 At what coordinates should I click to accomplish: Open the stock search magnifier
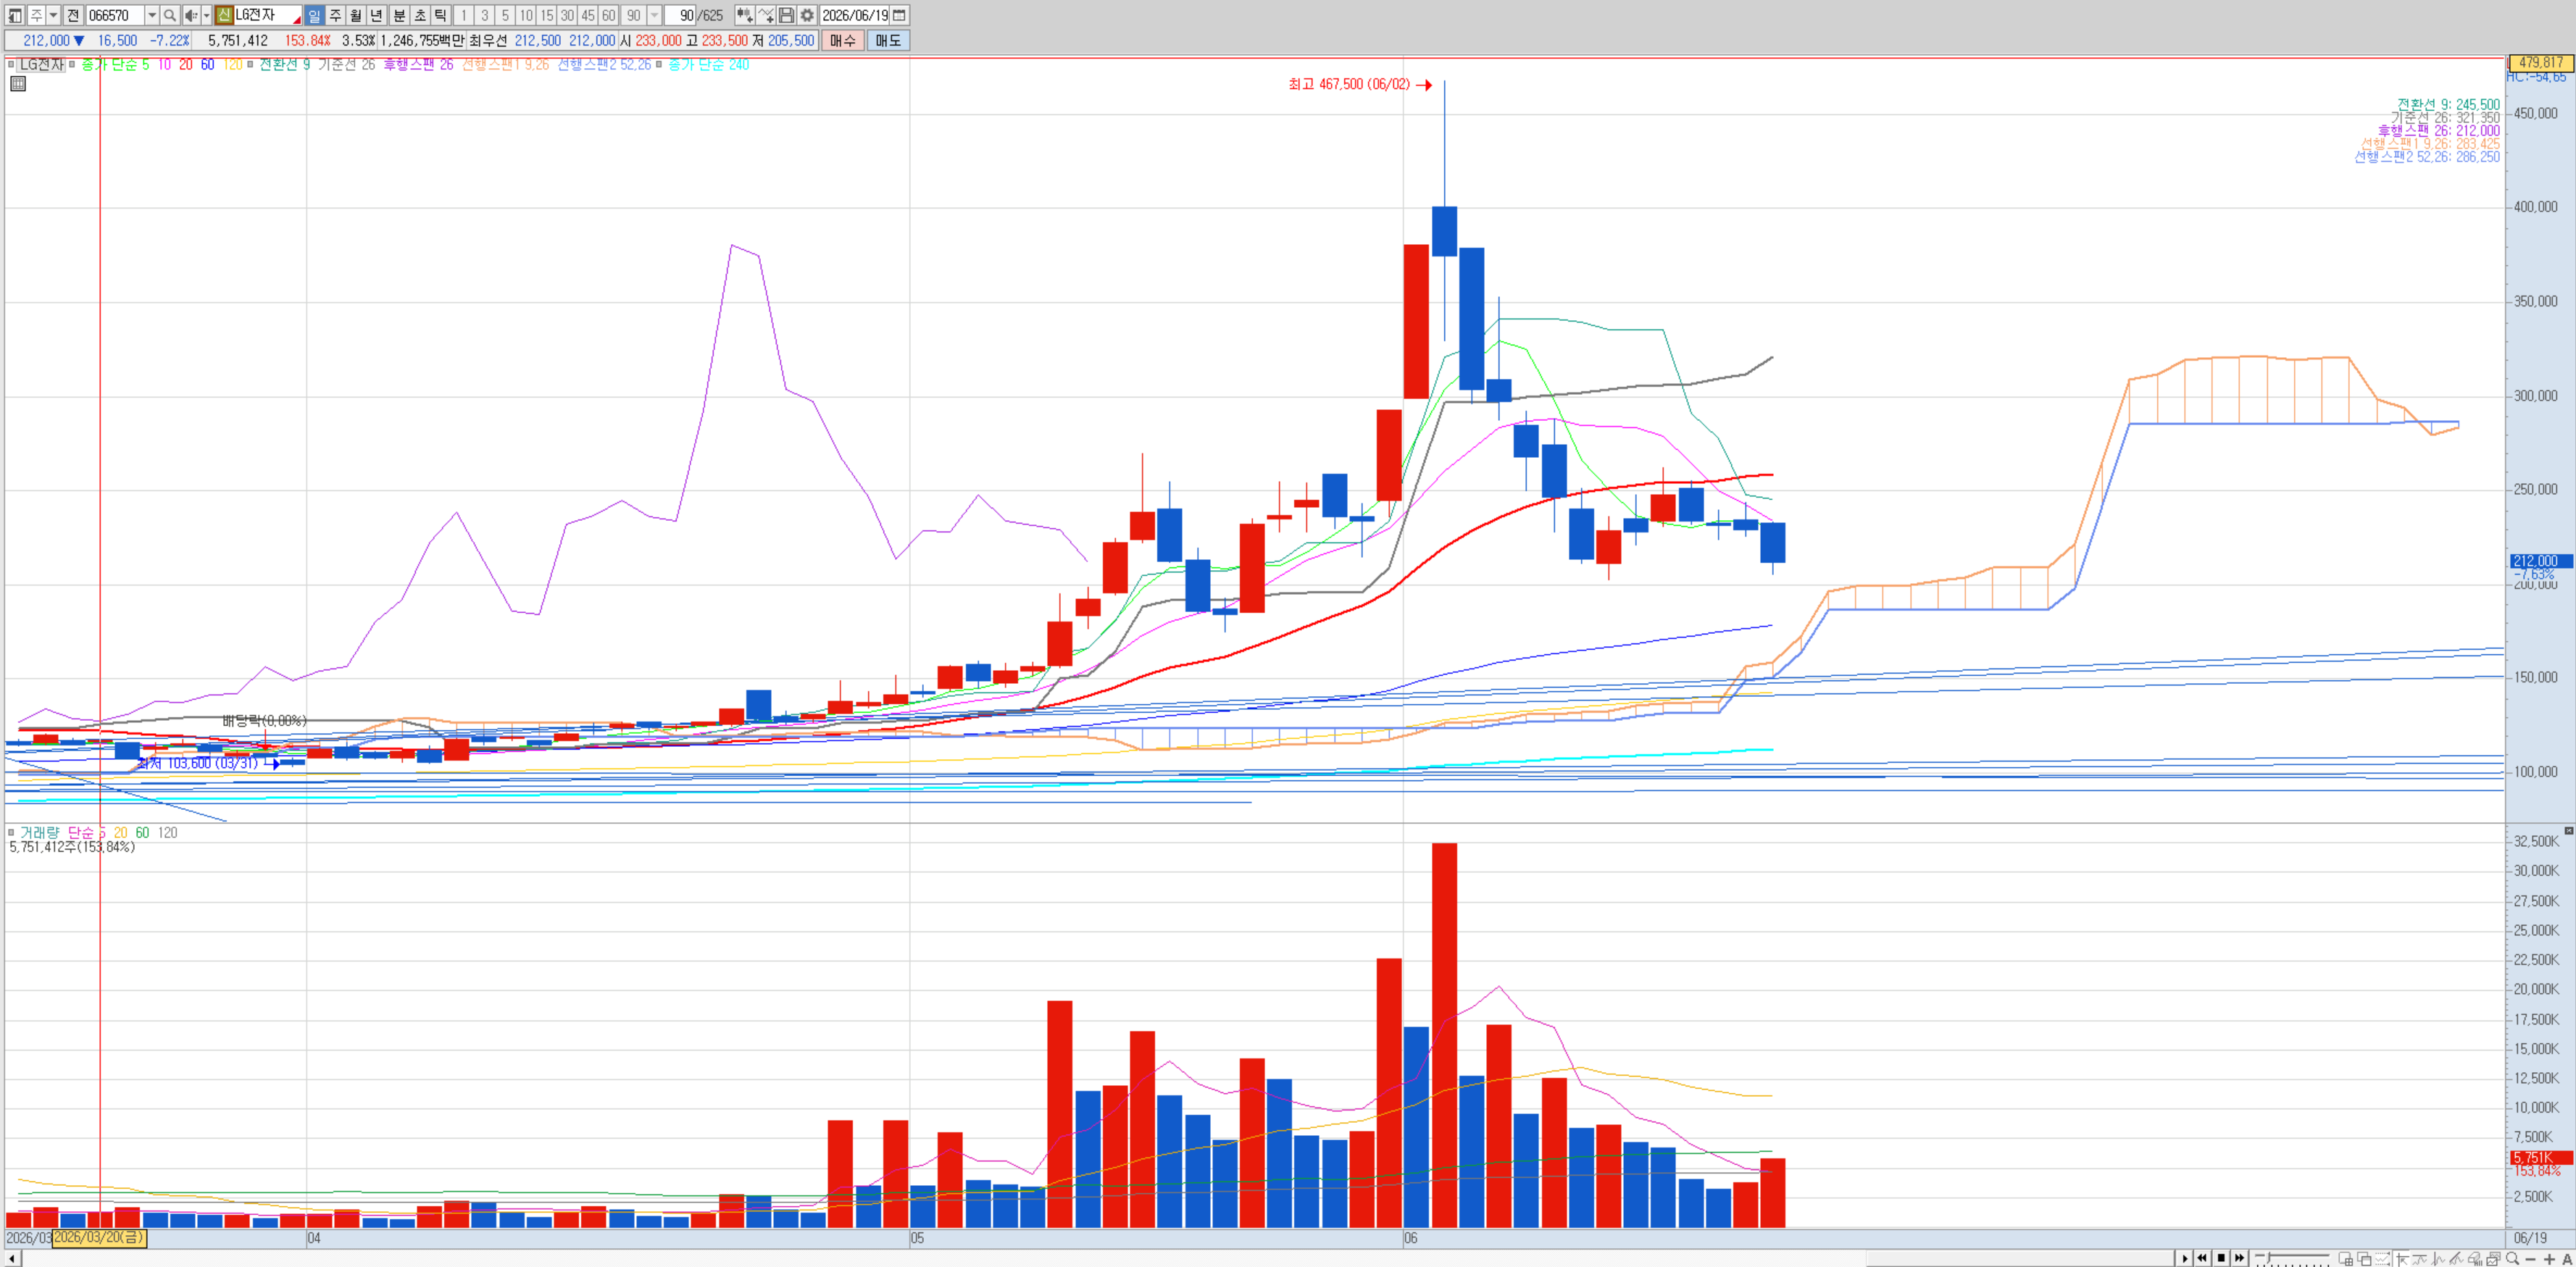point(170,15)
